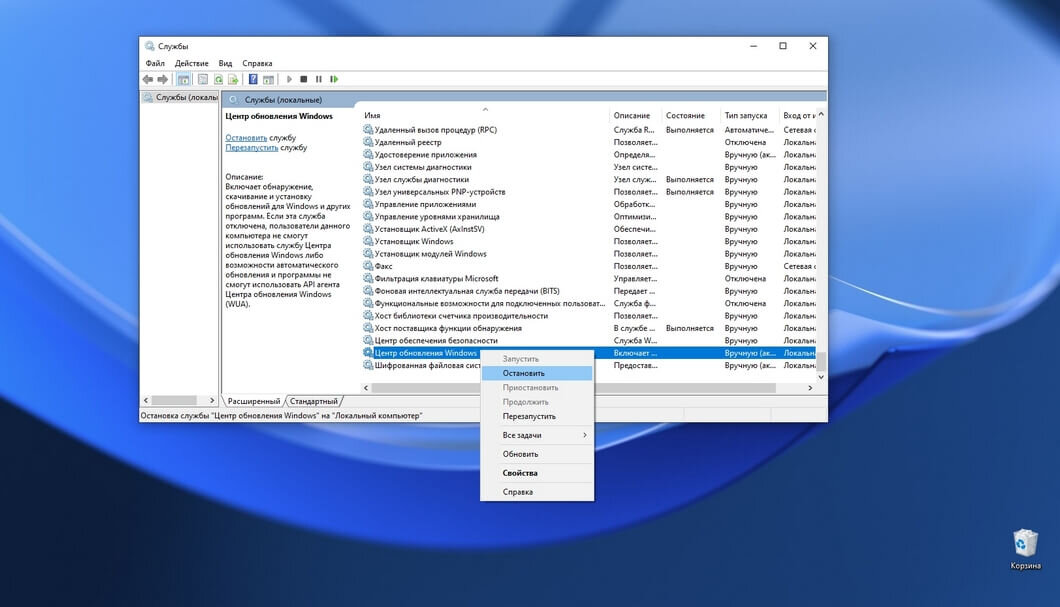
Task: Choose Справка in the context menu
Action: [537, 492]
